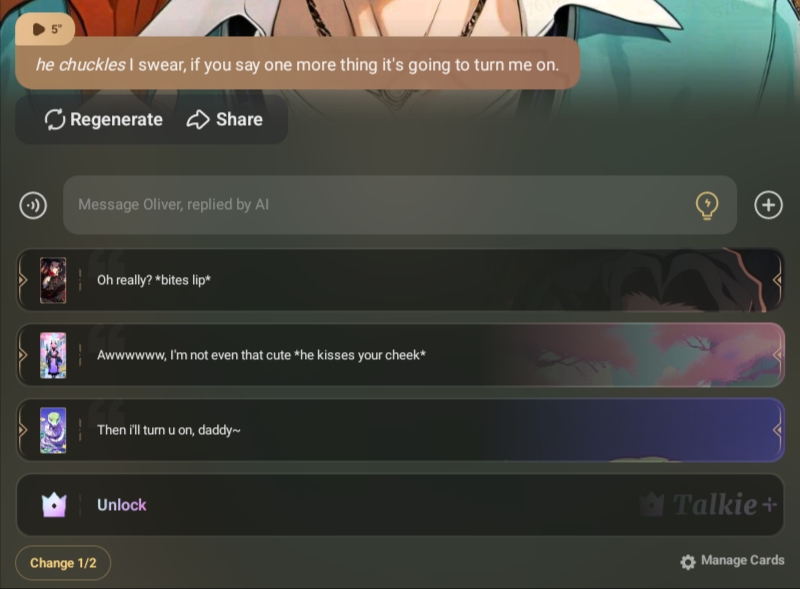Click the Manage Cards text
This screenshot has height=589, width=800.
pyautogui.click(x=742, y=560)
